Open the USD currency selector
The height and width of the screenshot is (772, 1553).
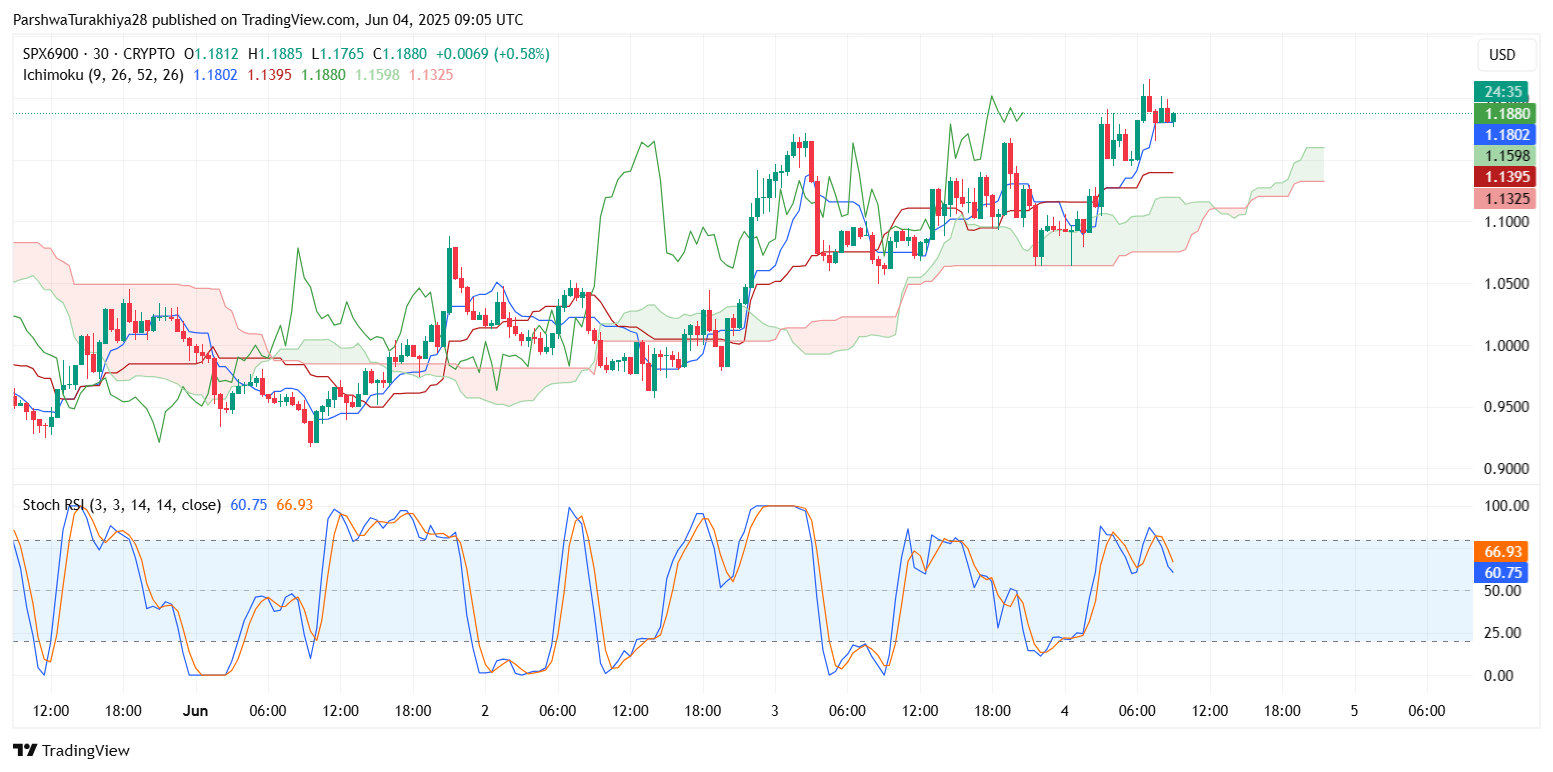[1502, 55]
